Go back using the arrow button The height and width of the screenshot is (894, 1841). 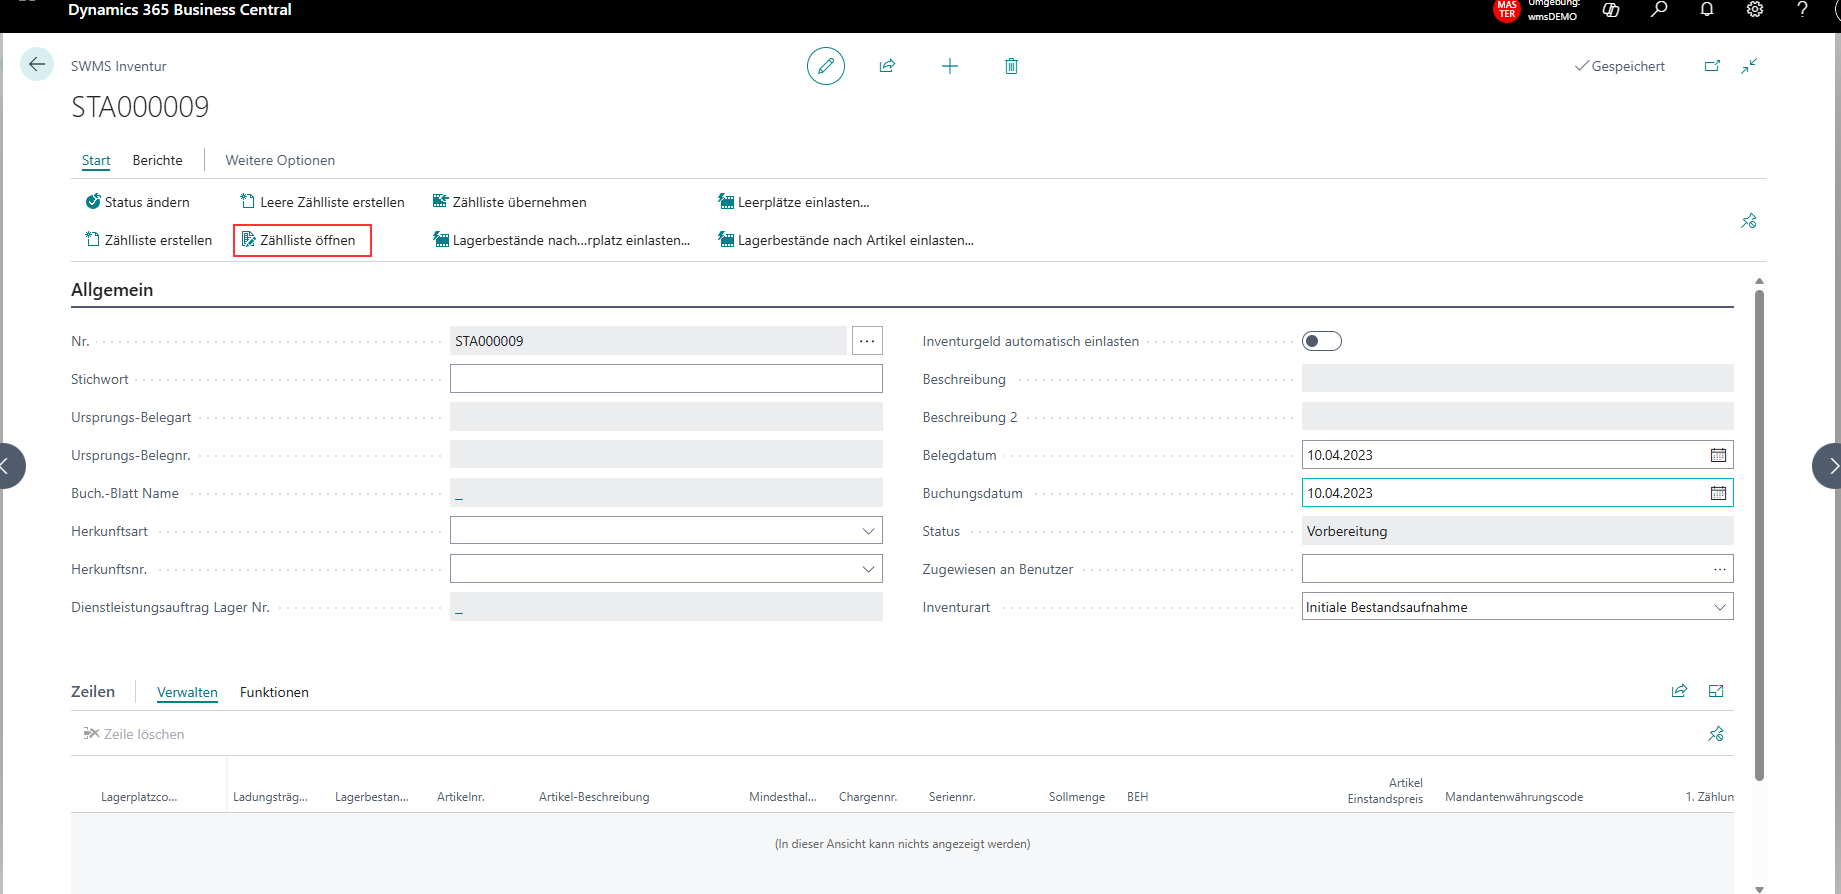37,65
